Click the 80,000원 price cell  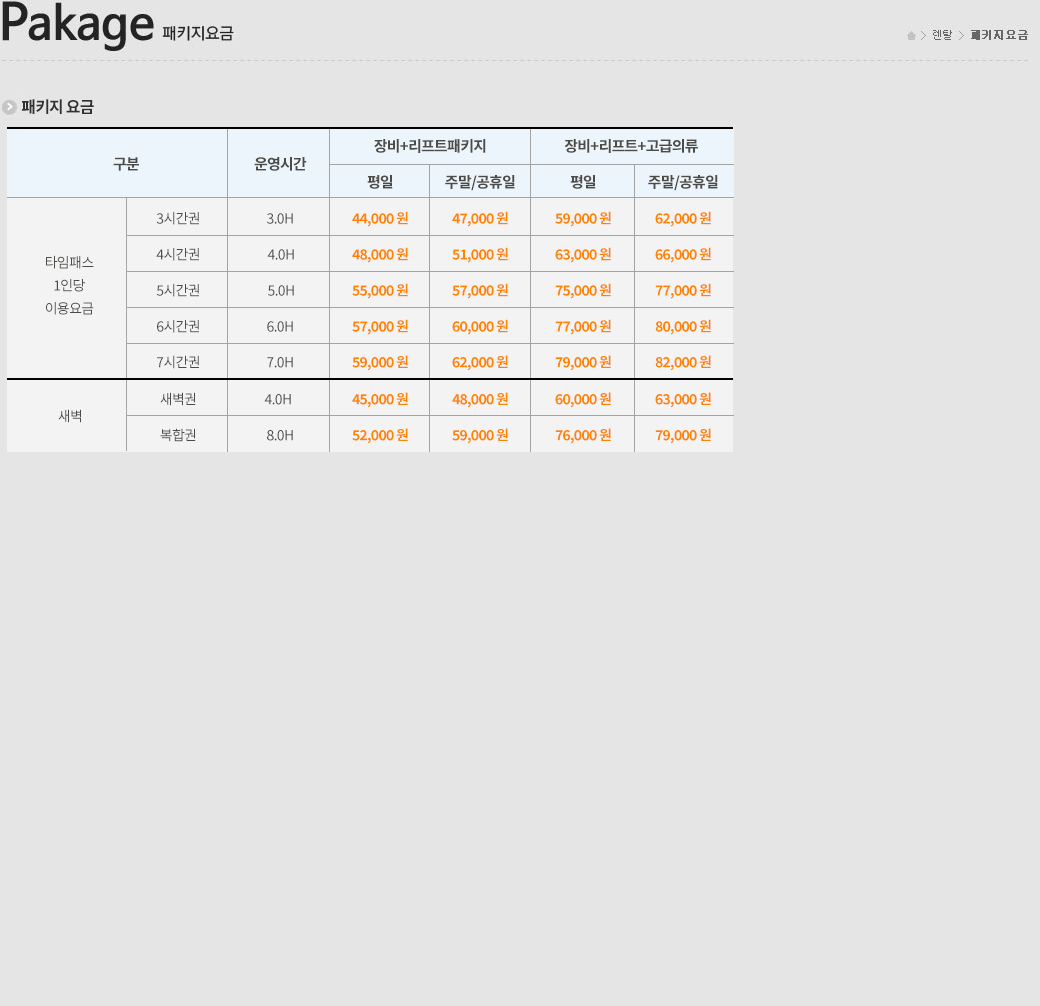[684, 326]
